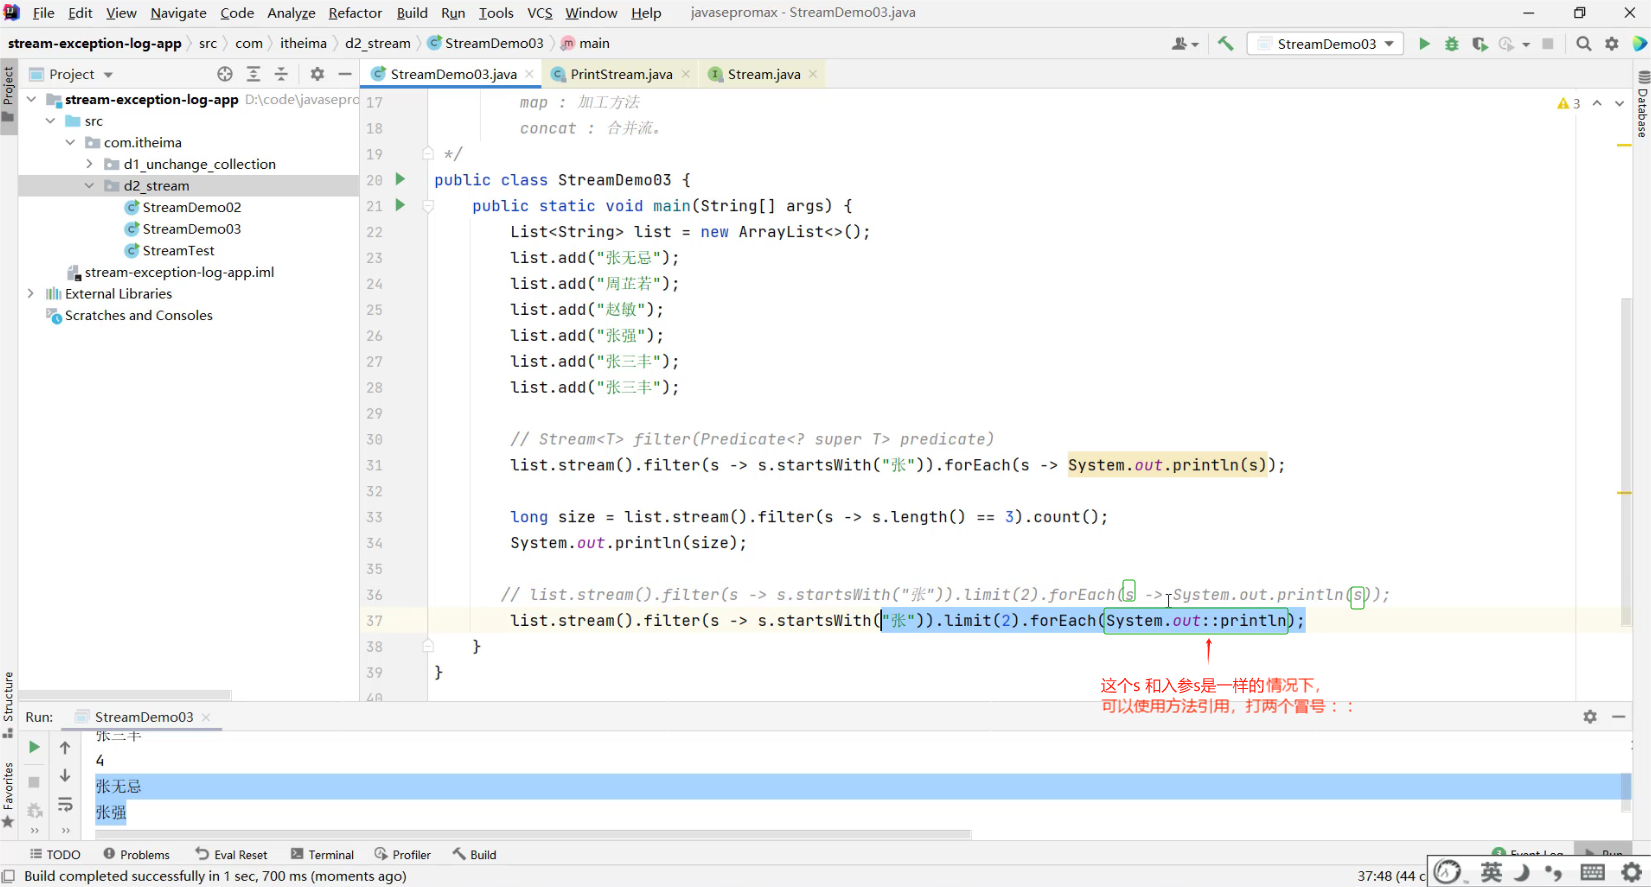This screenshot has width=1651, height=887.
Task: Expand the d1_unchange_collection package
Action: tap(89, 164)
